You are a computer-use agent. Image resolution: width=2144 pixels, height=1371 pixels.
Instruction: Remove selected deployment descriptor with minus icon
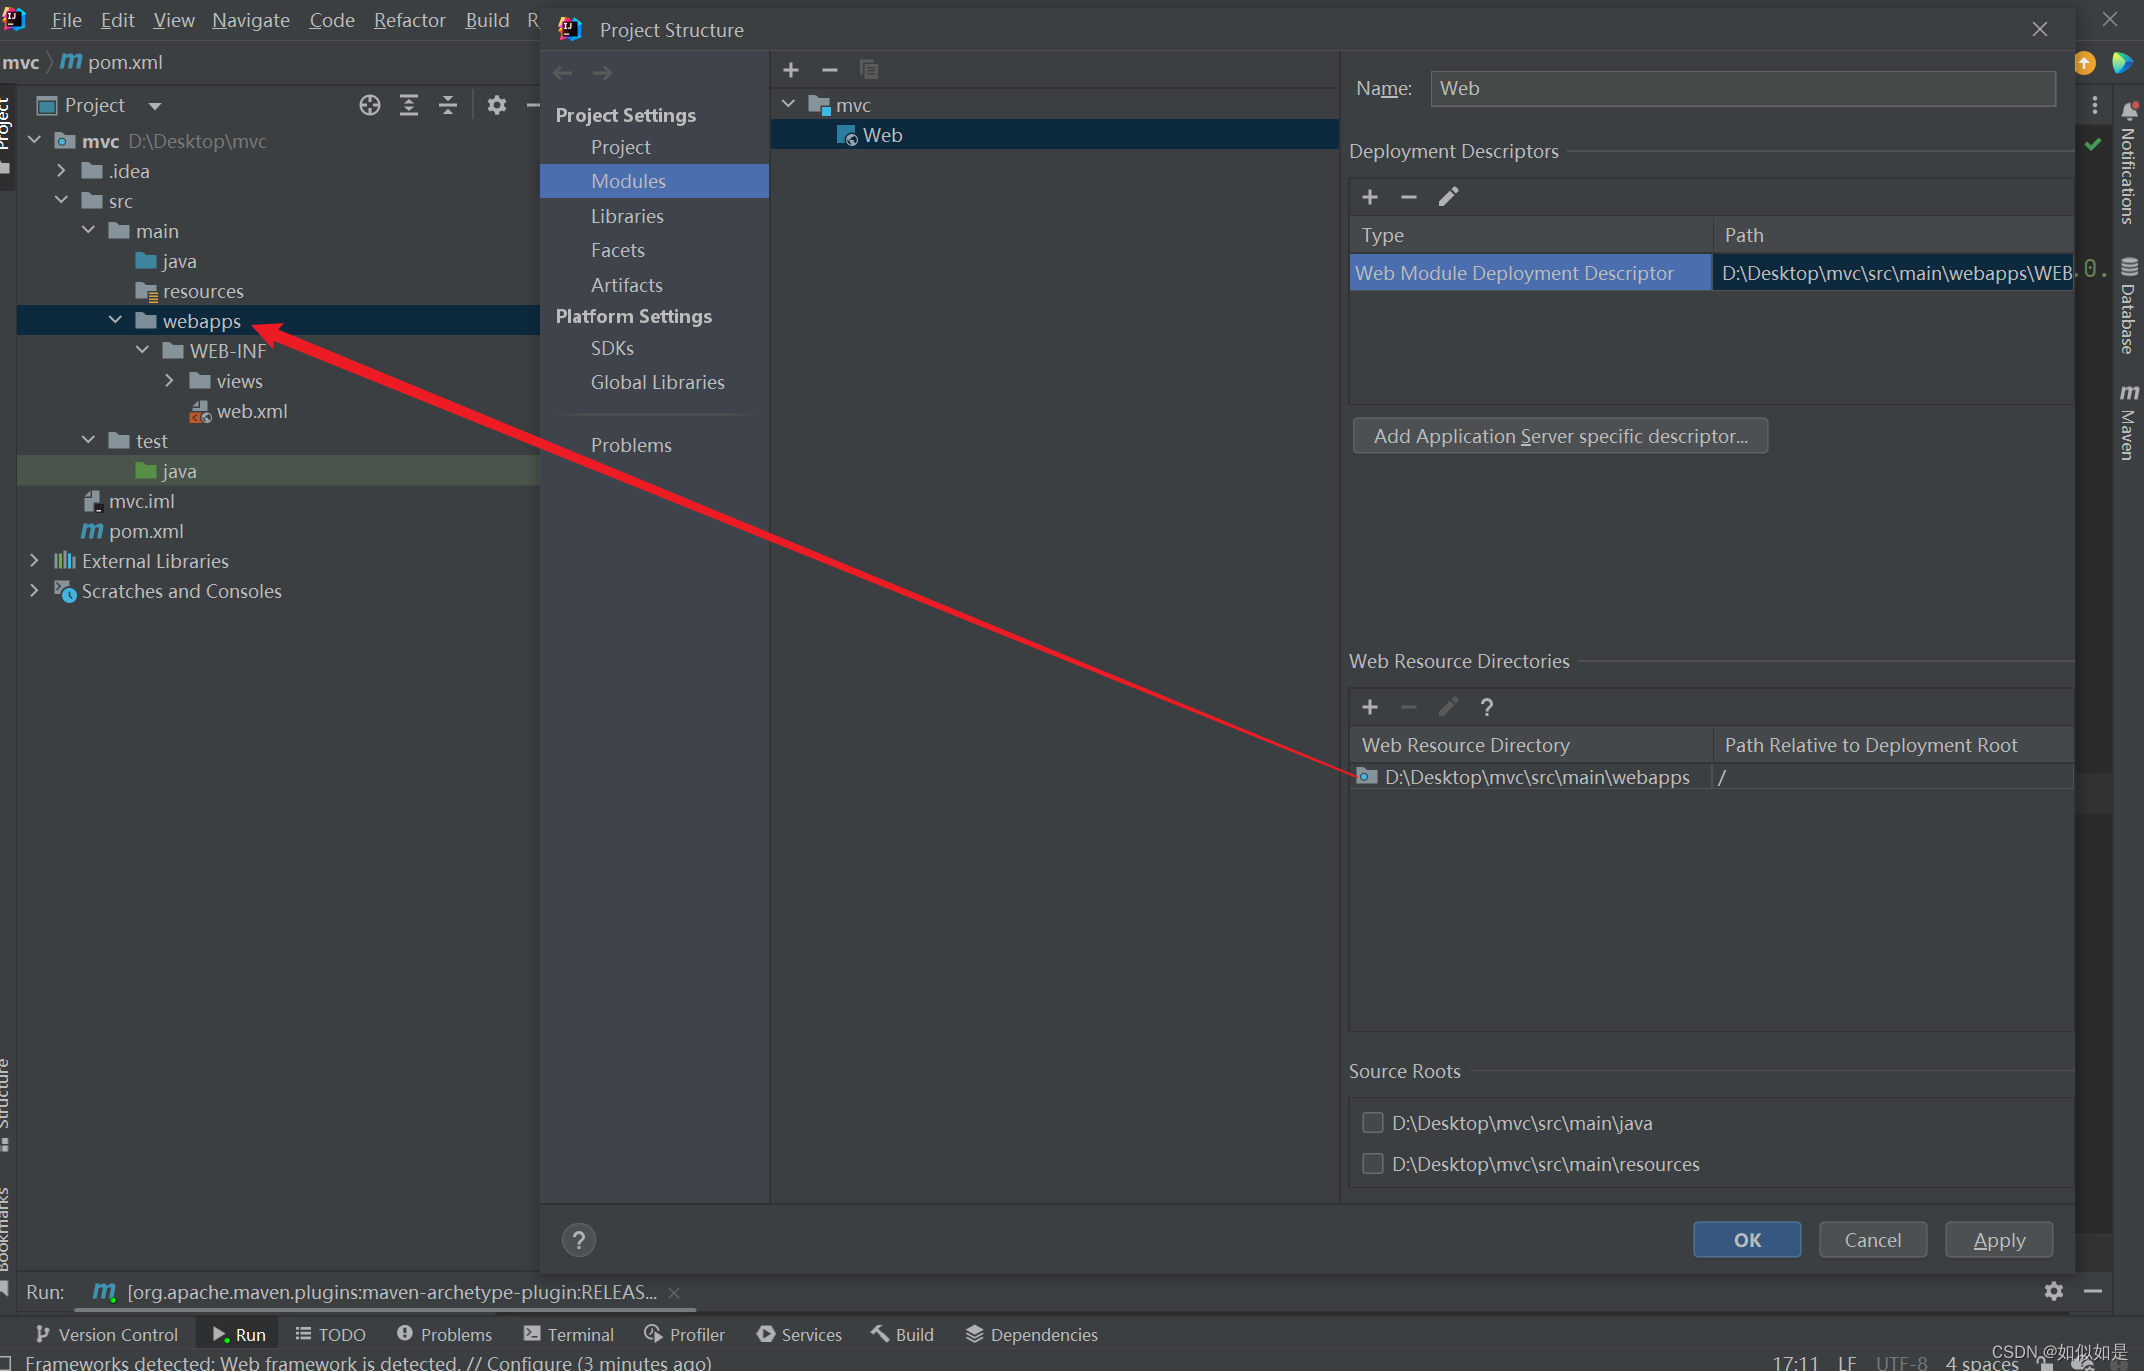1408,197
